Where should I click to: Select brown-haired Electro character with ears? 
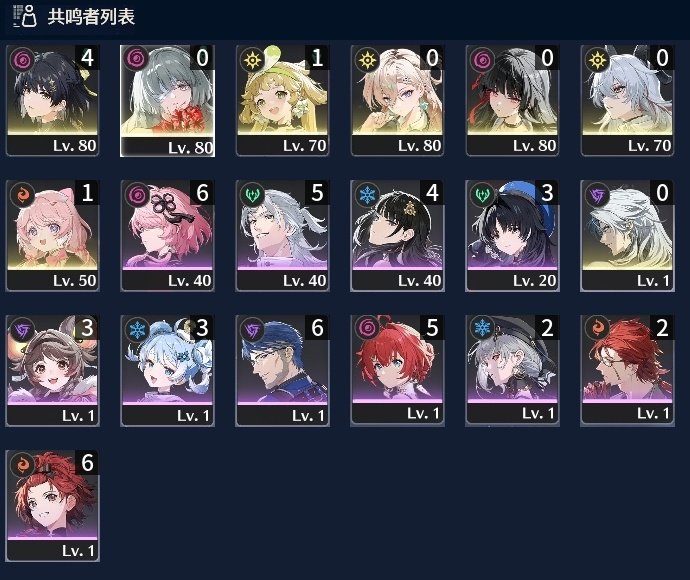(52, 371)
